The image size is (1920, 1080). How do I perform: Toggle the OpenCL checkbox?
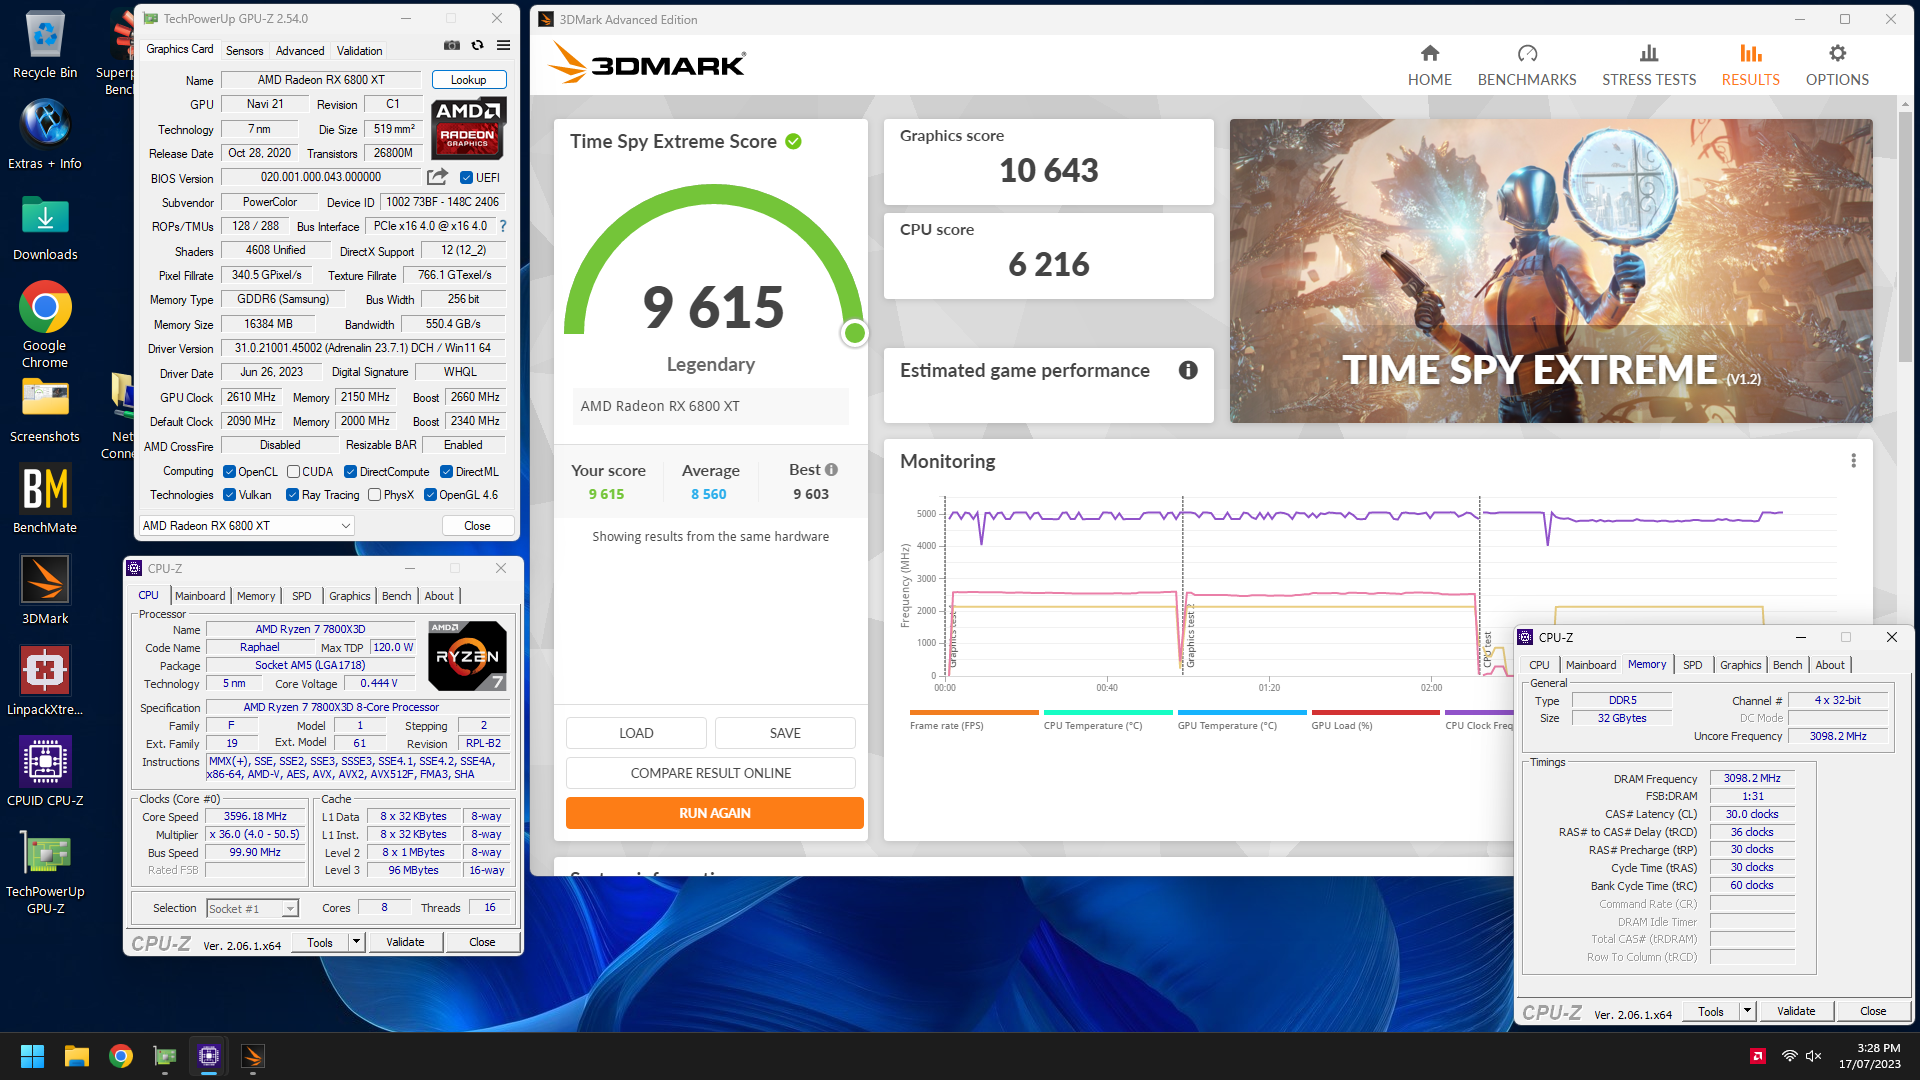point(229,472)
